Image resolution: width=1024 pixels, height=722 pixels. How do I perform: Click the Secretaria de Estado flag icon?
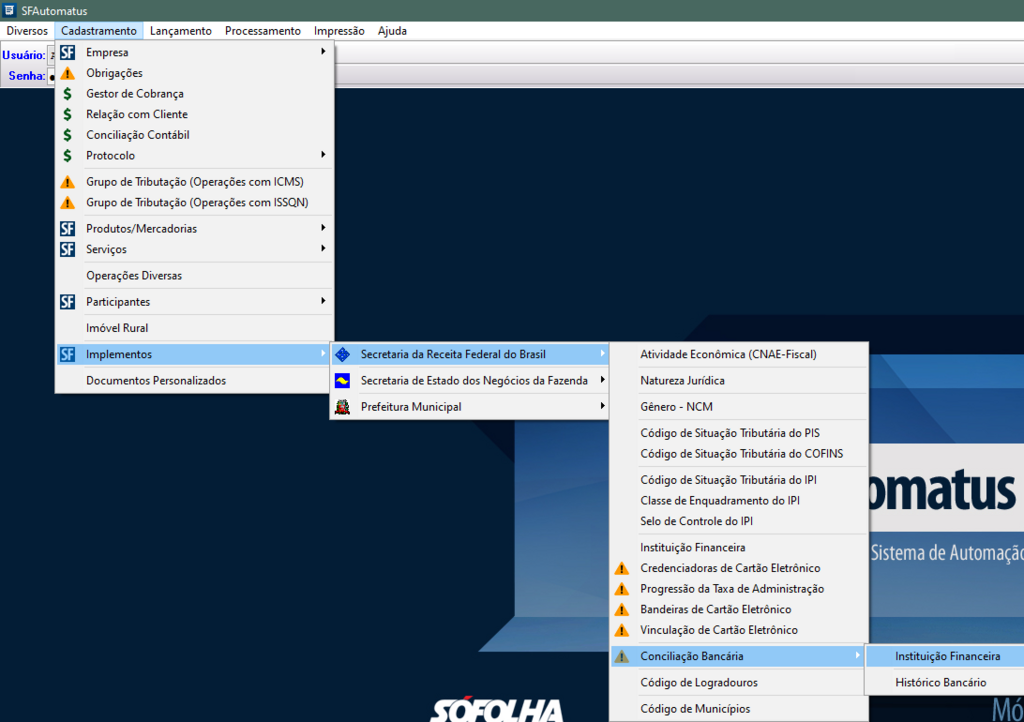click(342, 380)
